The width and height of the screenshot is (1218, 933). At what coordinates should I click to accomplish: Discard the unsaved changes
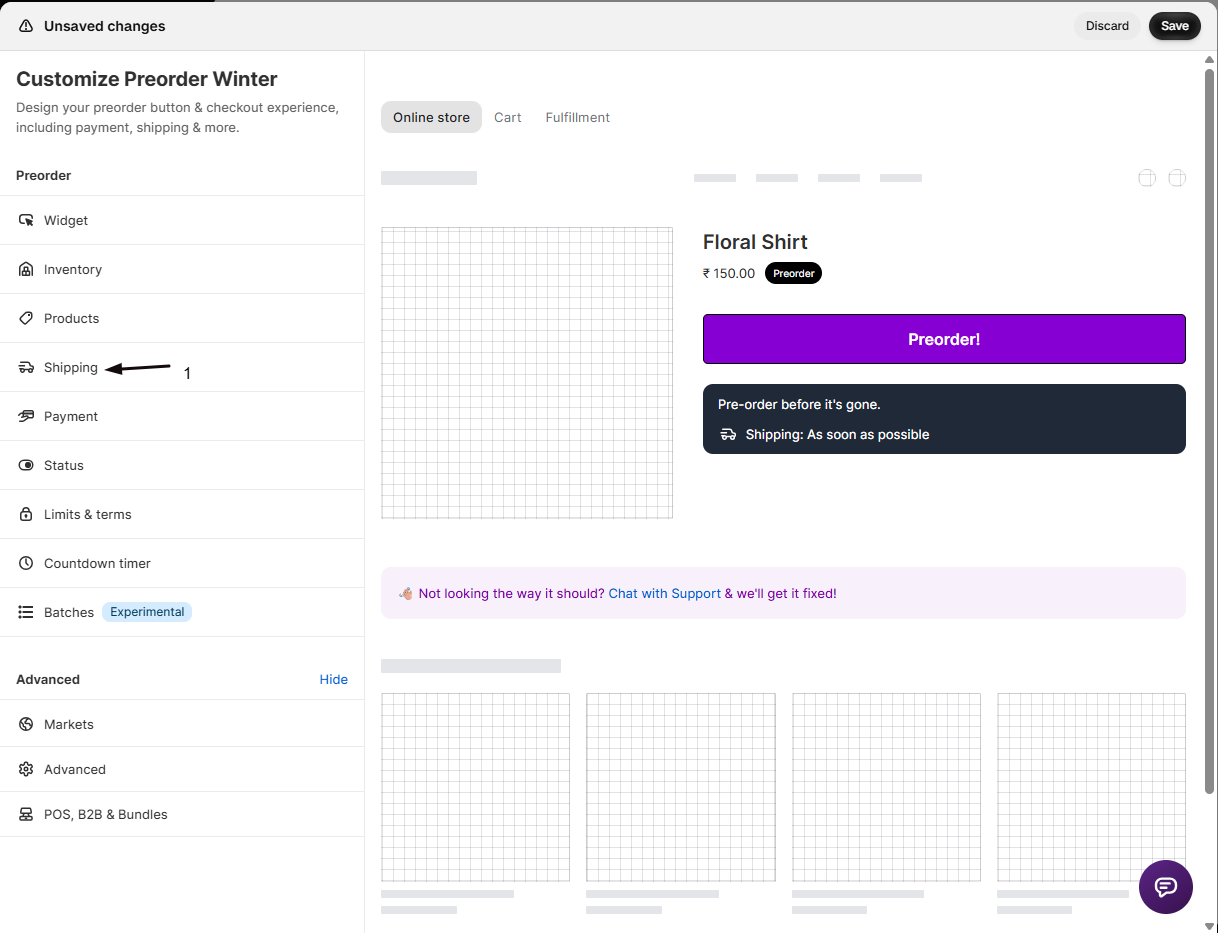pyautogui.click(x=1107, y=26)
